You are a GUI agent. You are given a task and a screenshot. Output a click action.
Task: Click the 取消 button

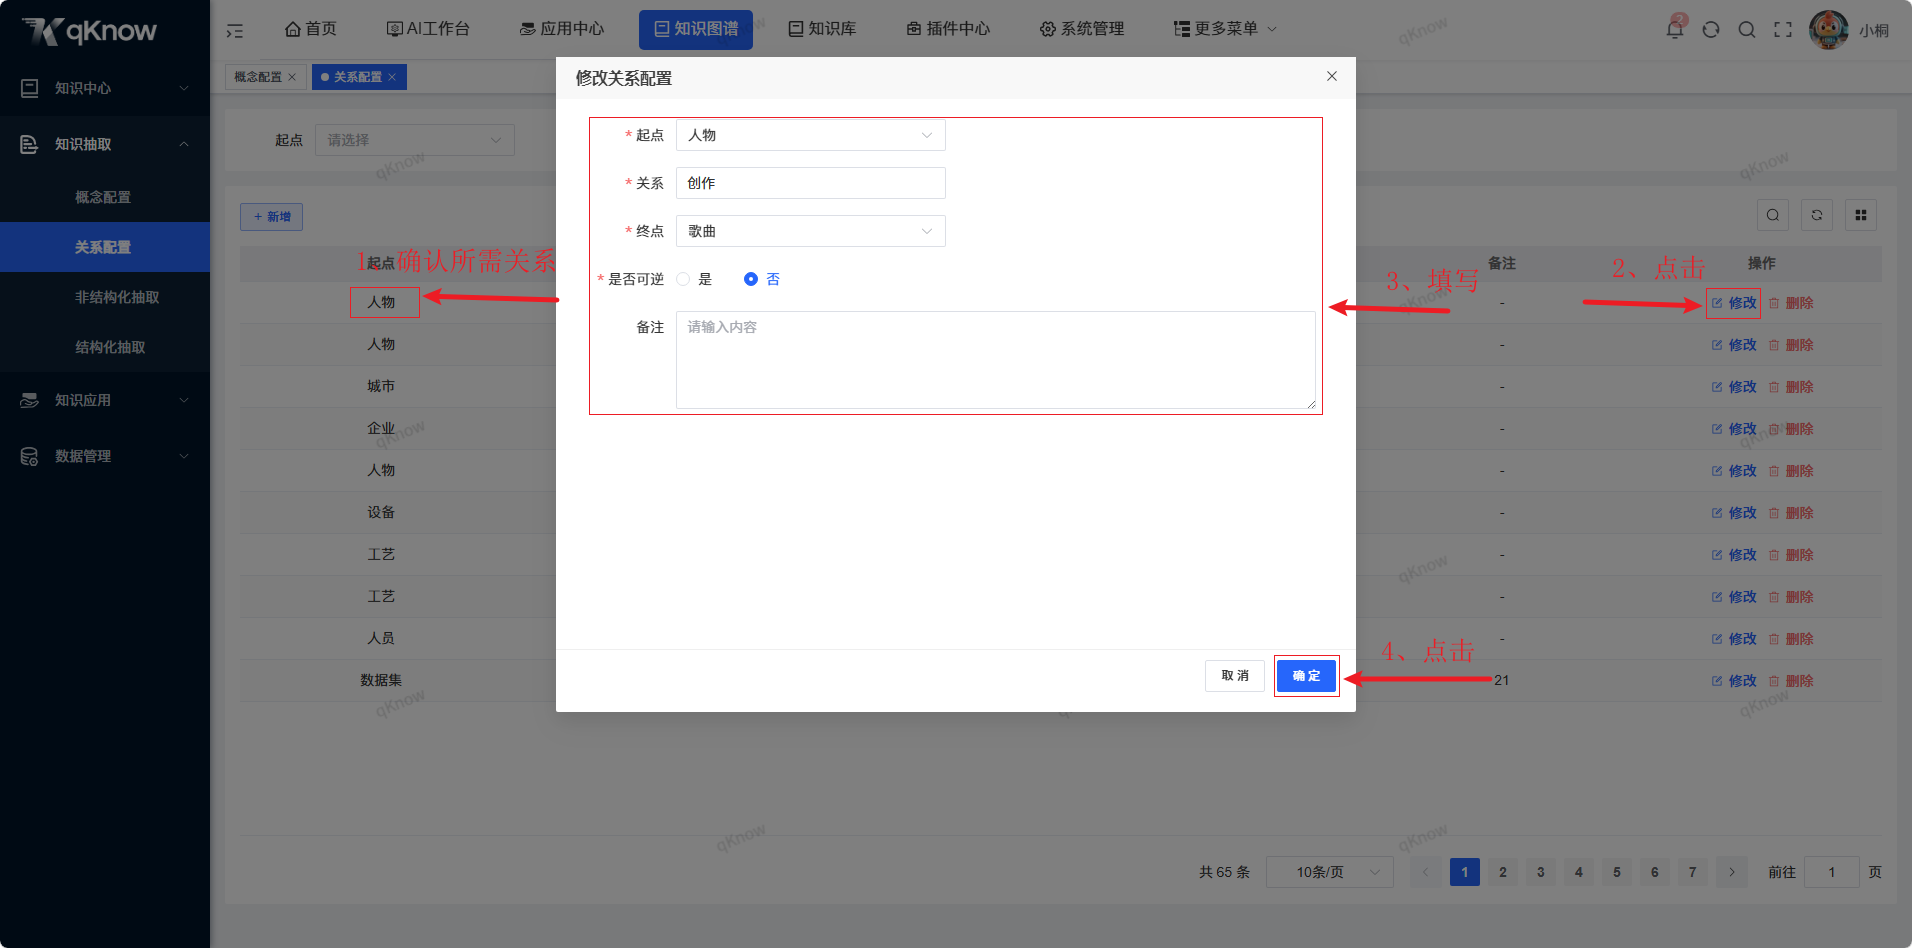coord(1235,676)
